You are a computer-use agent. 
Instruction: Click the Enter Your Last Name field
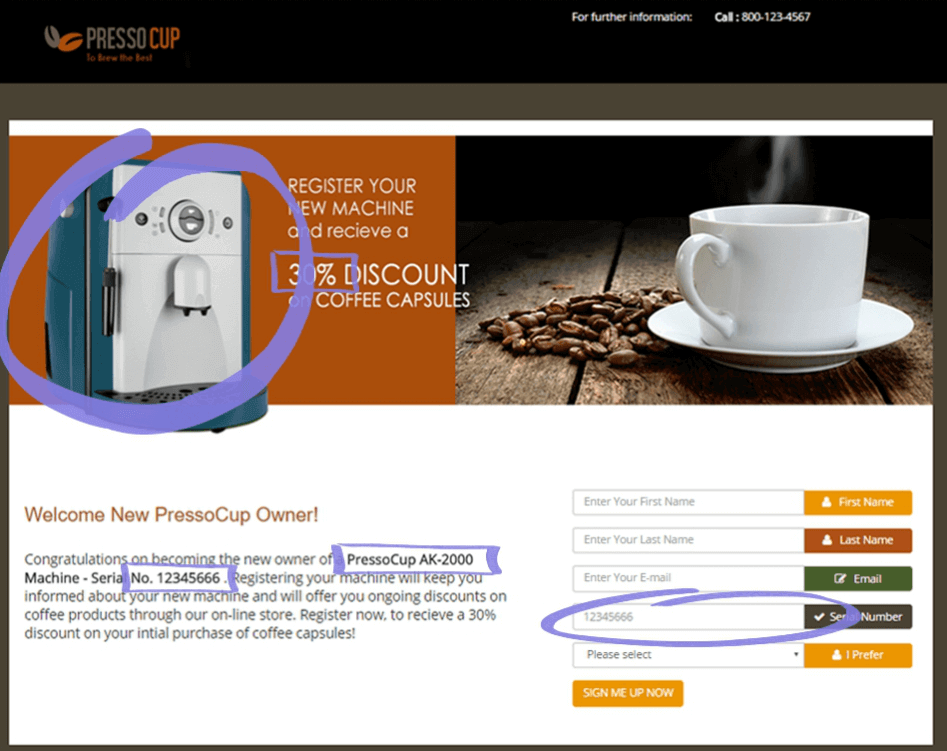pyautogui.click(x=688, y=540)
